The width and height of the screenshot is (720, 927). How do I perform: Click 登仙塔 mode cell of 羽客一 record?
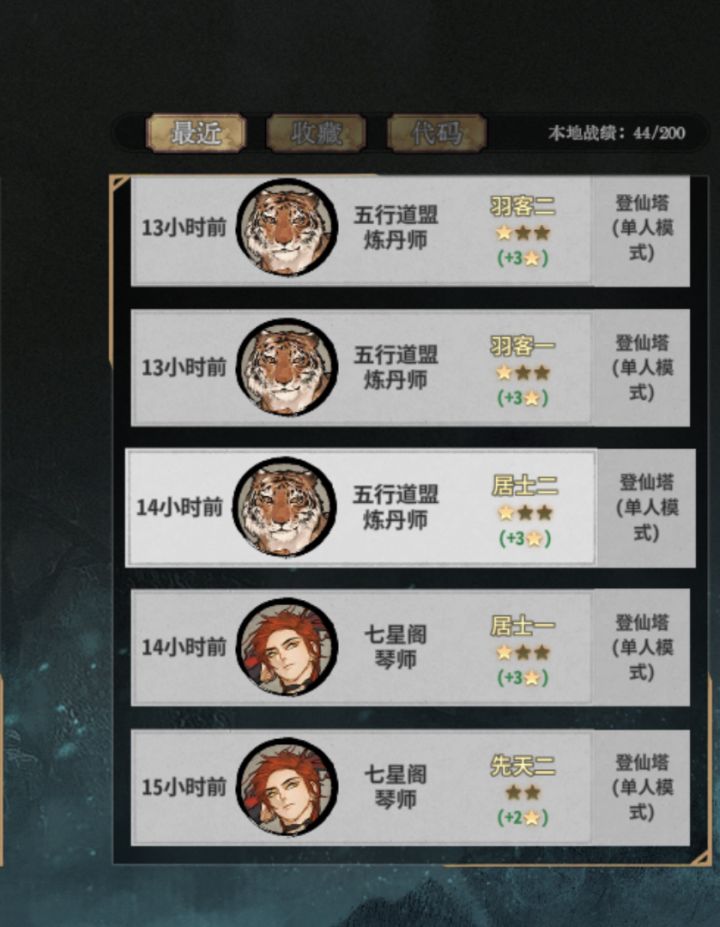point(642,368)
